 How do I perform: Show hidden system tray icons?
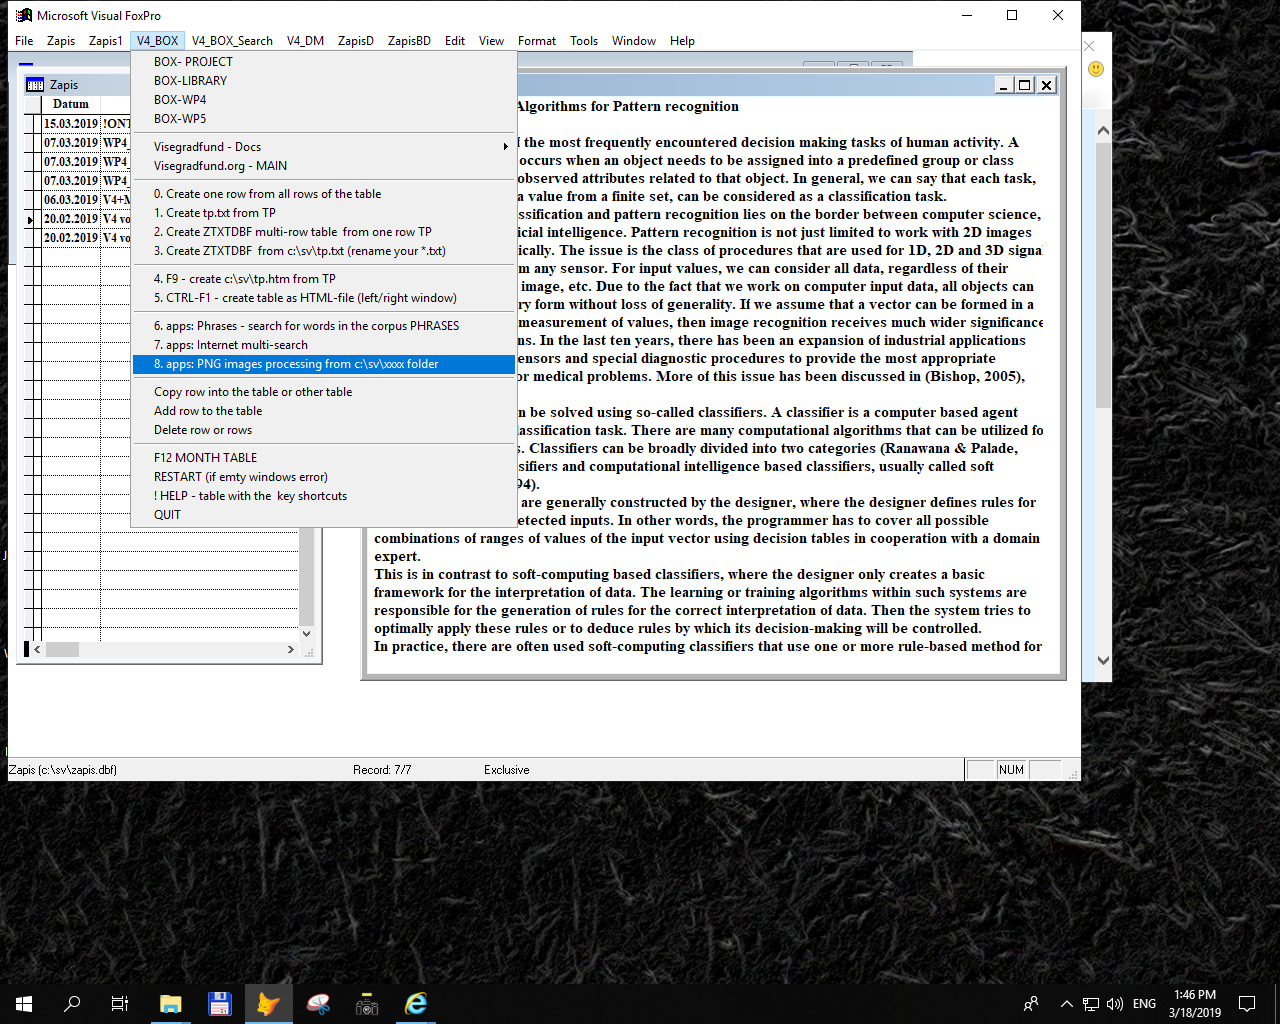(1066, 1004)
